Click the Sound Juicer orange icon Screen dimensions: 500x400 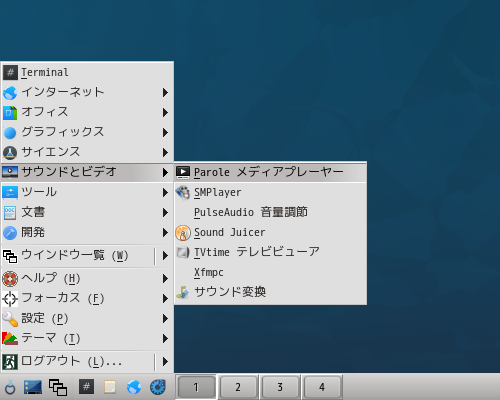point(183,232)
